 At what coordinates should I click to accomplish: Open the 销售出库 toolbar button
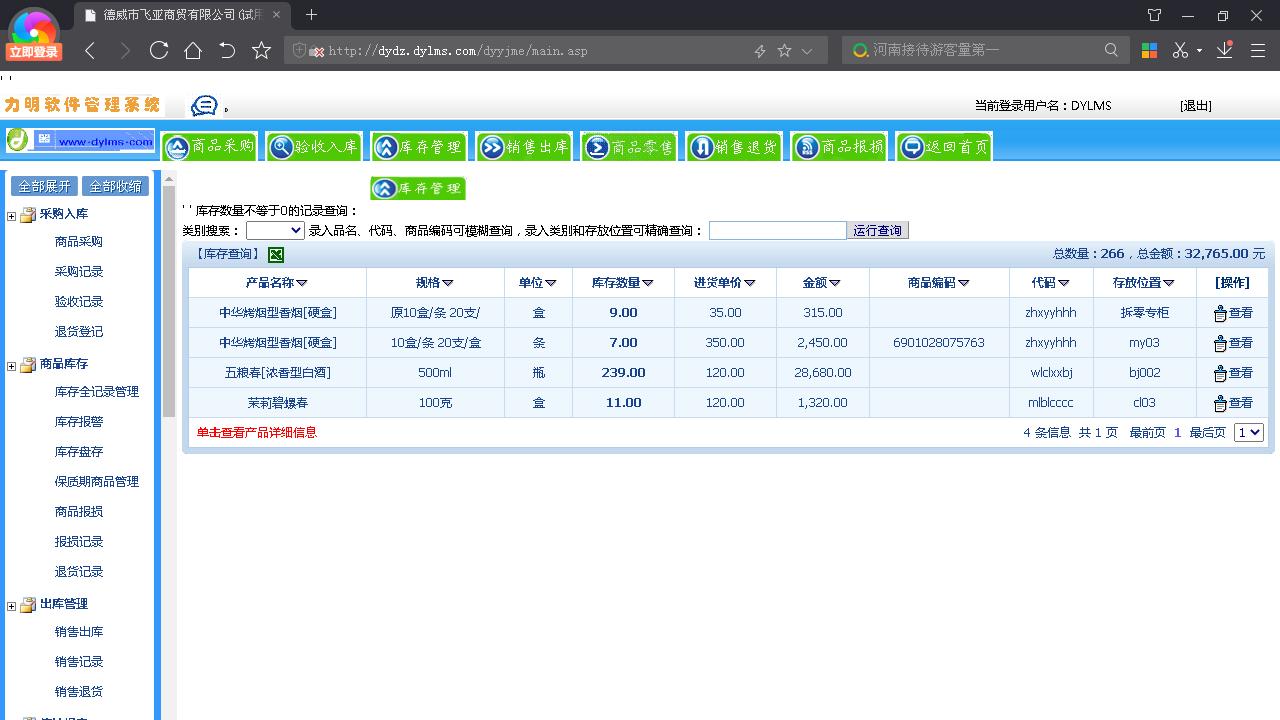pyautogui.click(x=524, y=147)
